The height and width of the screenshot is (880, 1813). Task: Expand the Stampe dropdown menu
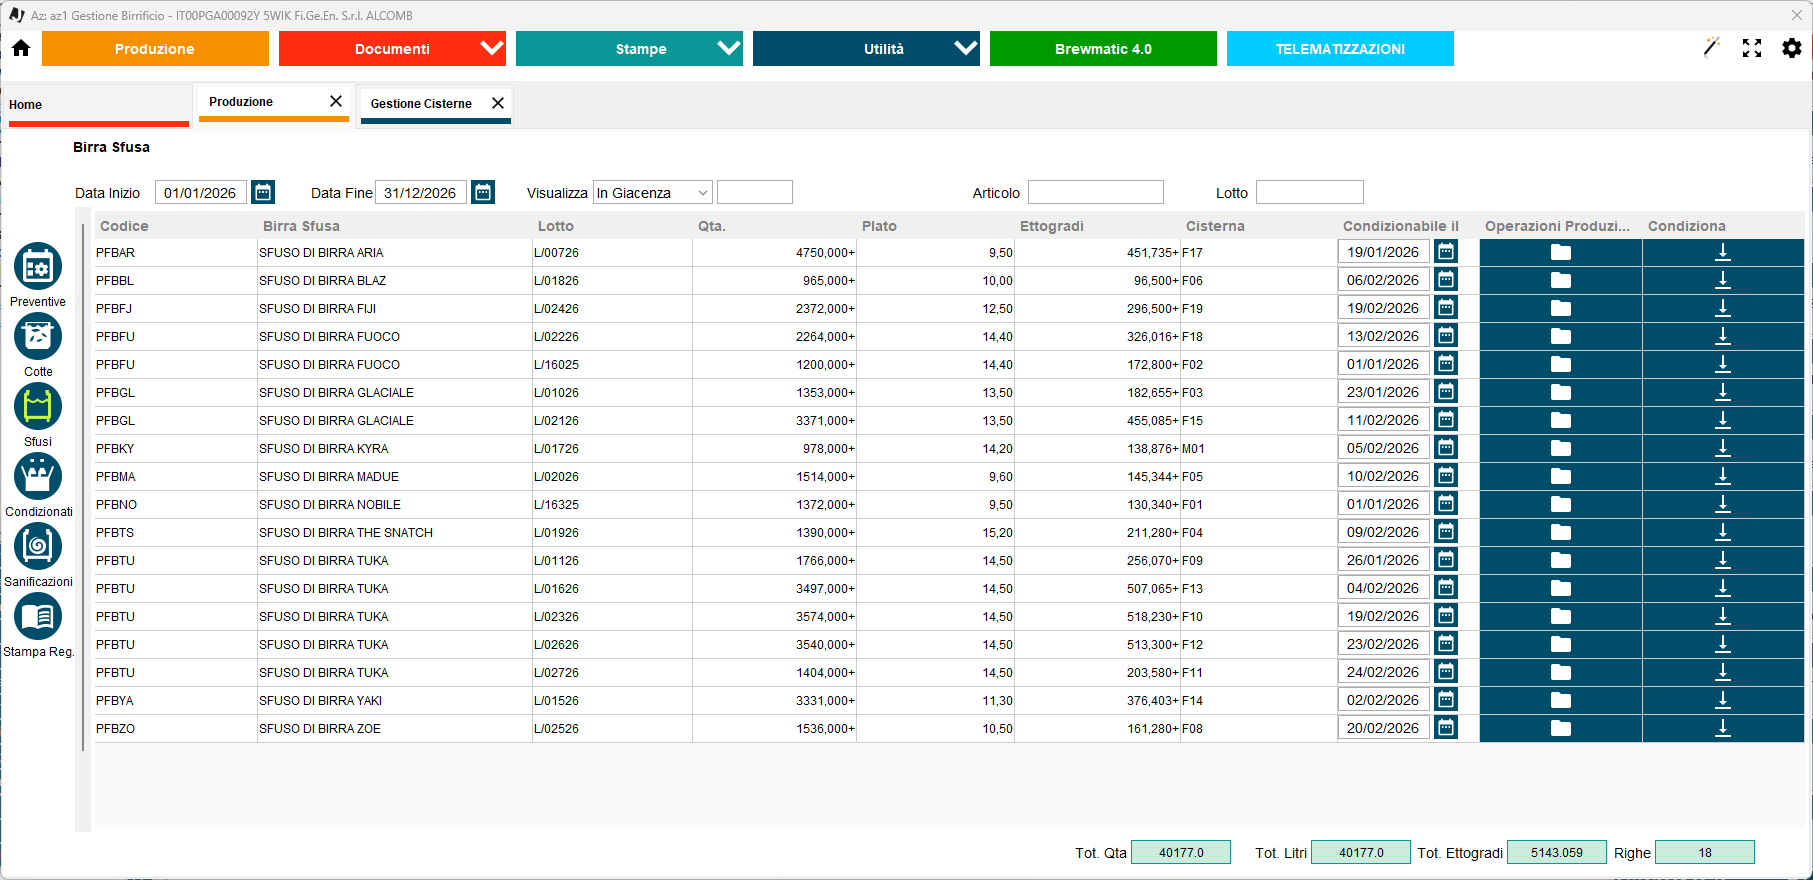click(728, 48)
